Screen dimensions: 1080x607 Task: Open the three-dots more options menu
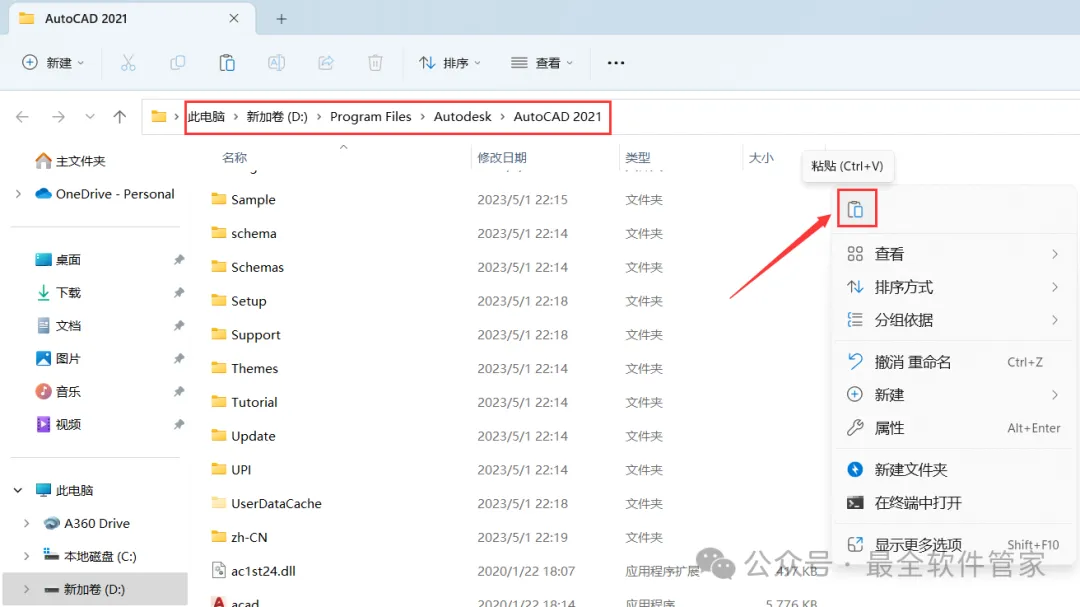[616, 63]
